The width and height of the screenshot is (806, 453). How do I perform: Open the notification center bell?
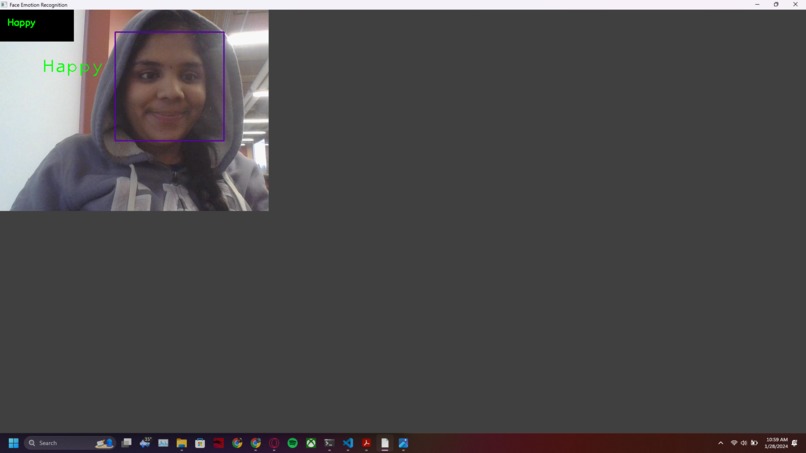[x=795, y=443]
